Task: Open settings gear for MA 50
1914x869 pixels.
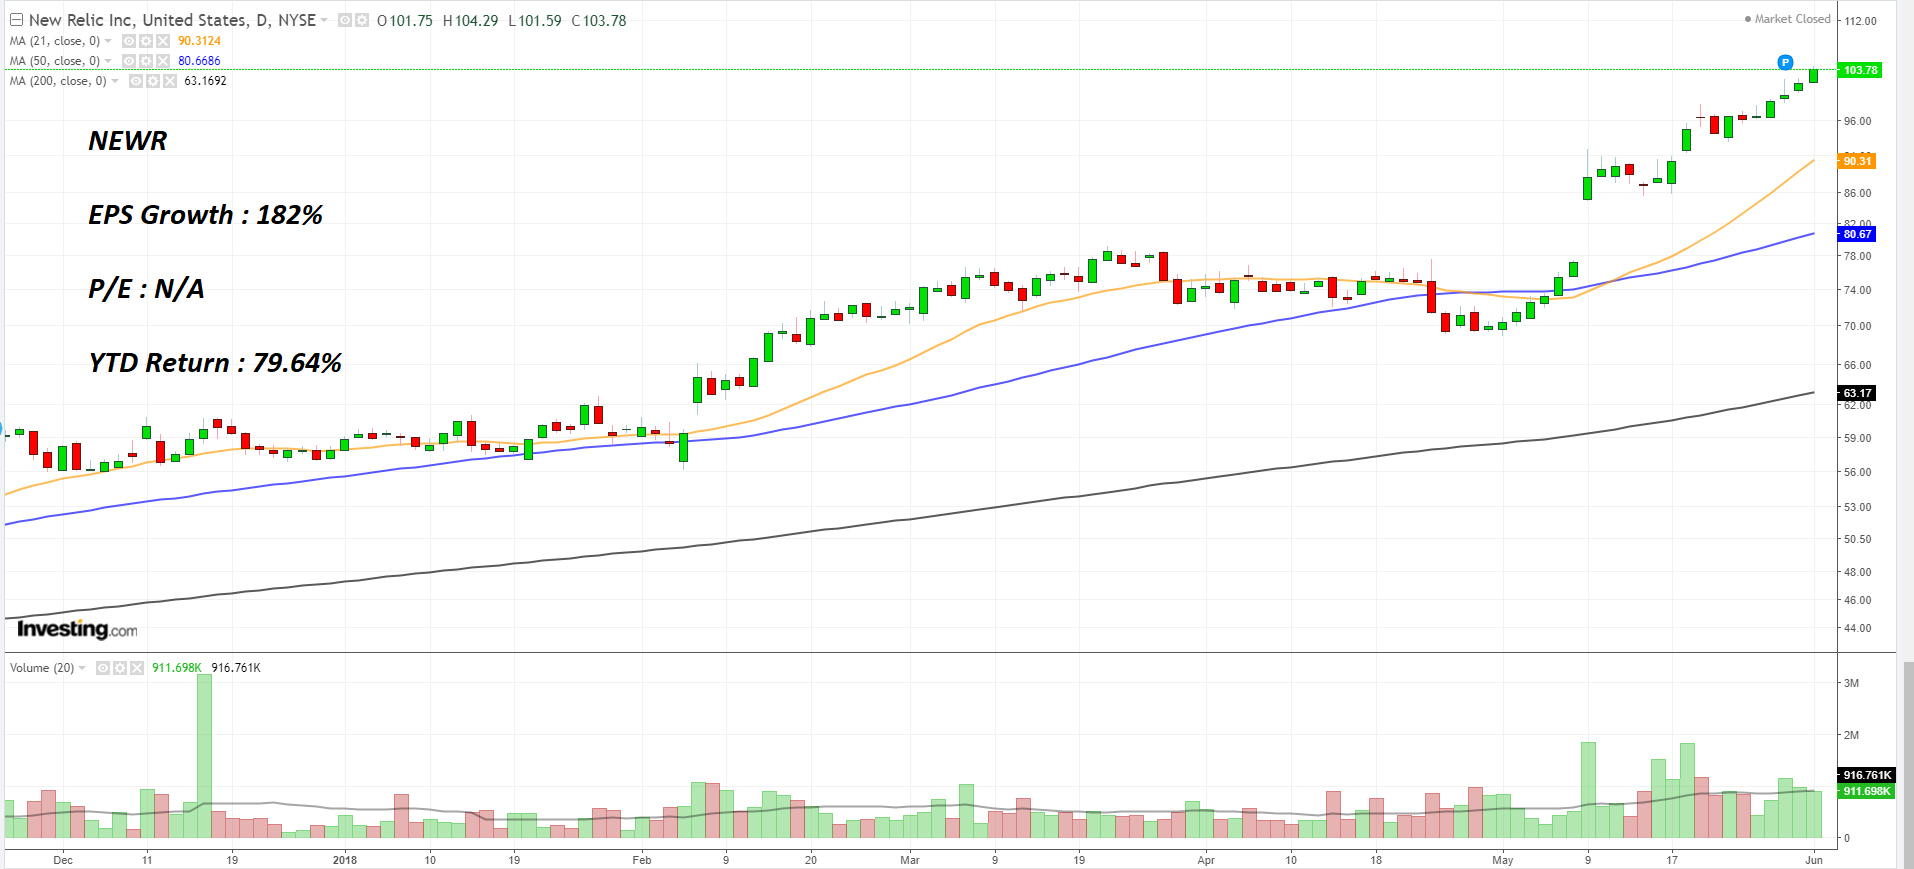Action: coord(146,61)
